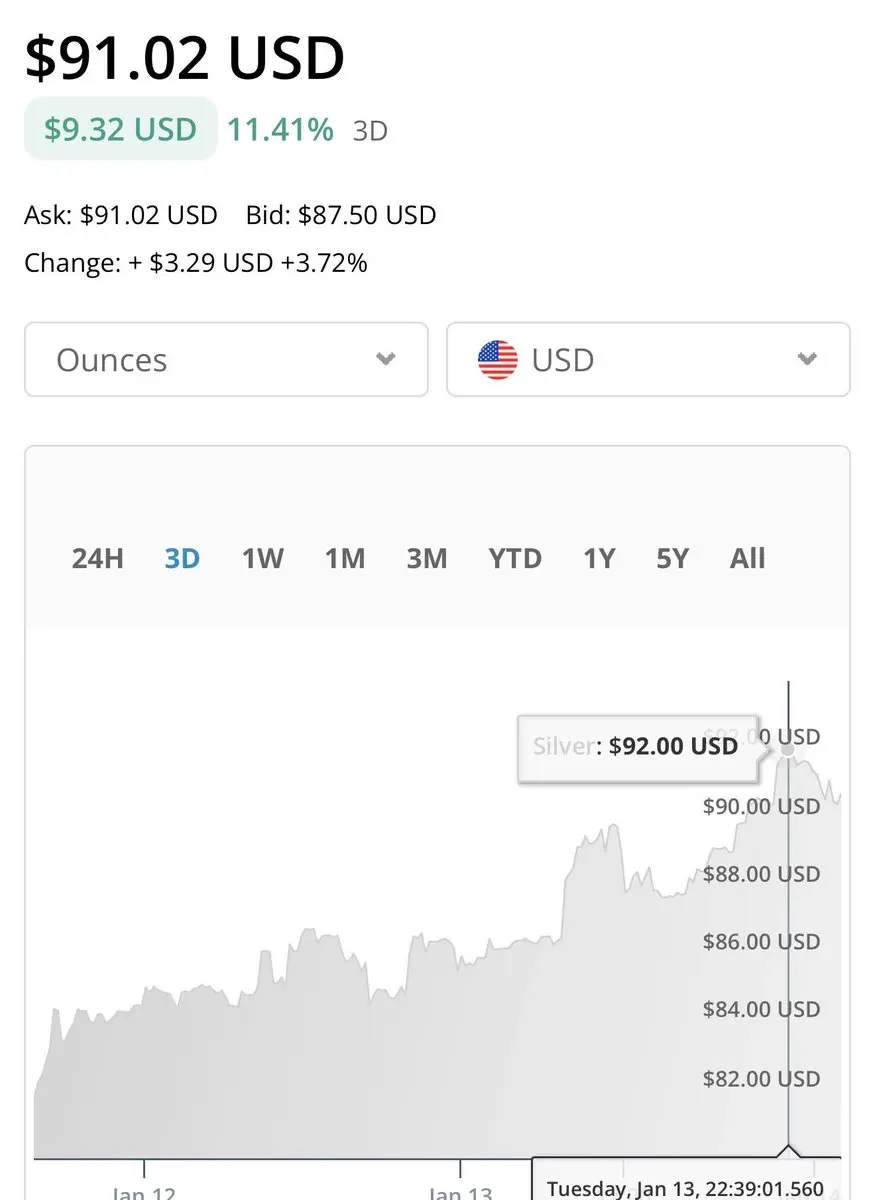
Task: Click the $91.02 USD headline price
Action: point(185,58)
